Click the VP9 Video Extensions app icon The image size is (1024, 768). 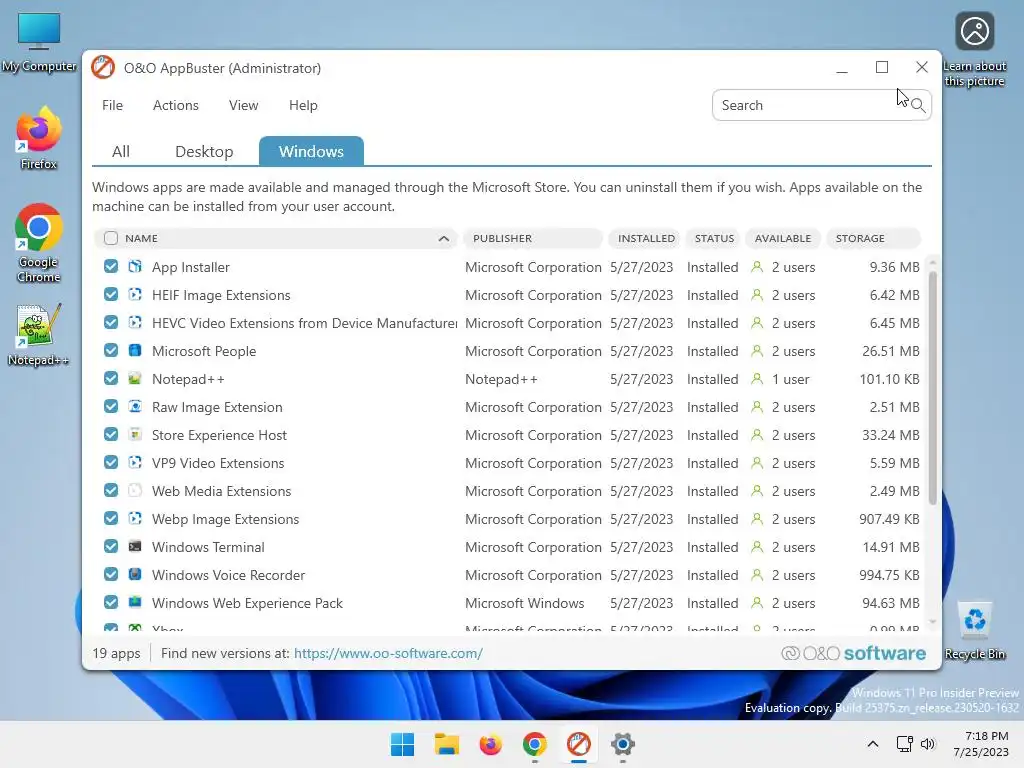pyautogui.click(x=135, y=462)
